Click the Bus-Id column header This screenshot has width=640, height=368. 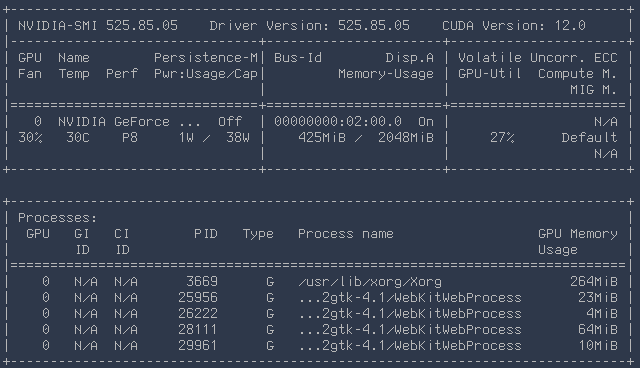coord(298,58)
